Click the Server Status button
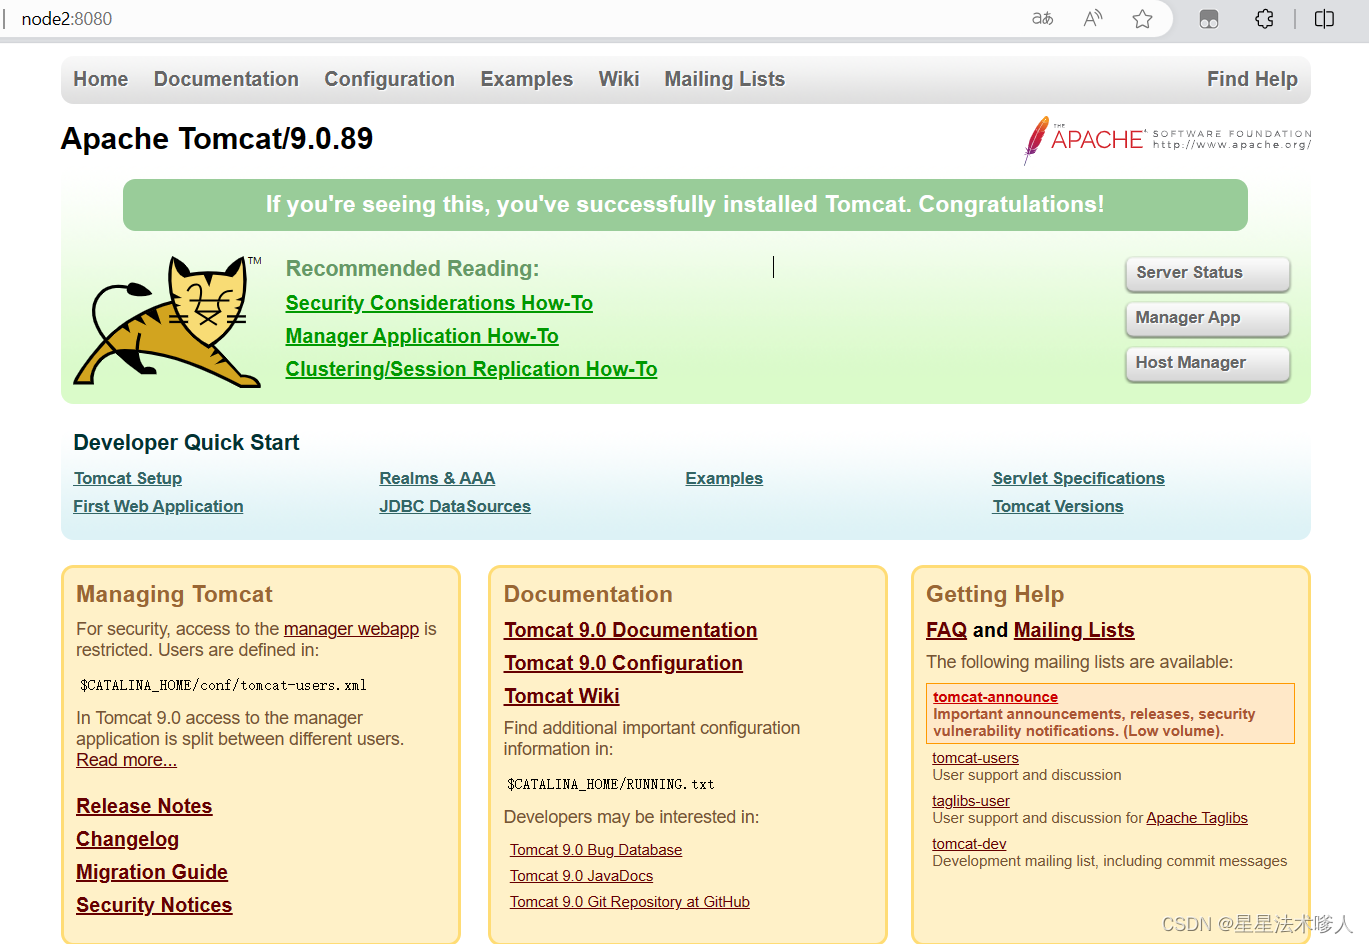 click(1207, 273)
